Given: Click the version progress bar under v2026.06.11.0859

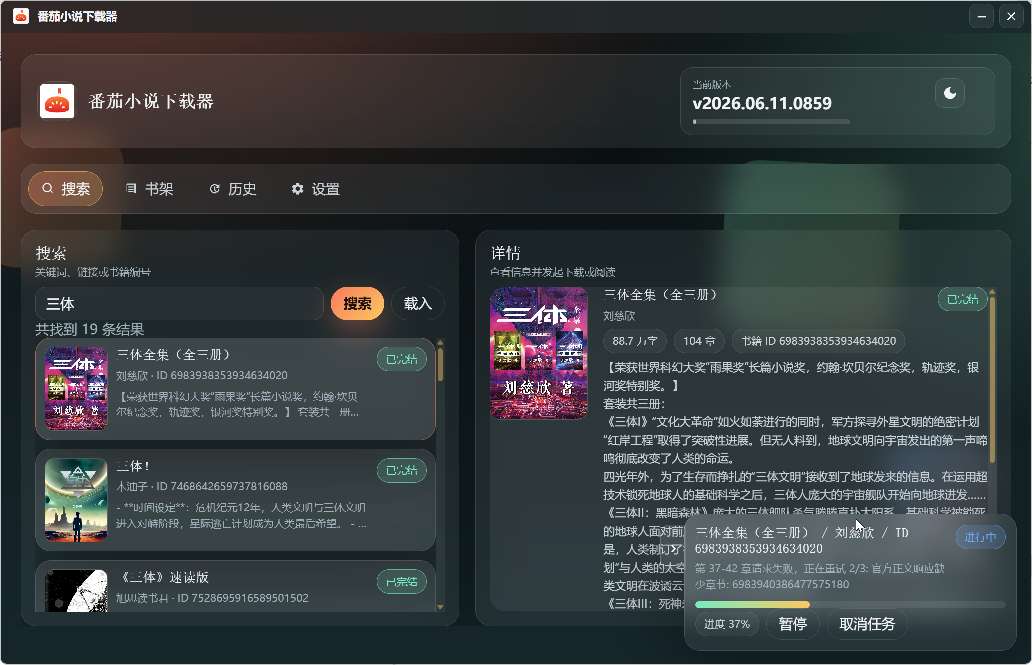Looking at the screenshot, I should 771,122.
